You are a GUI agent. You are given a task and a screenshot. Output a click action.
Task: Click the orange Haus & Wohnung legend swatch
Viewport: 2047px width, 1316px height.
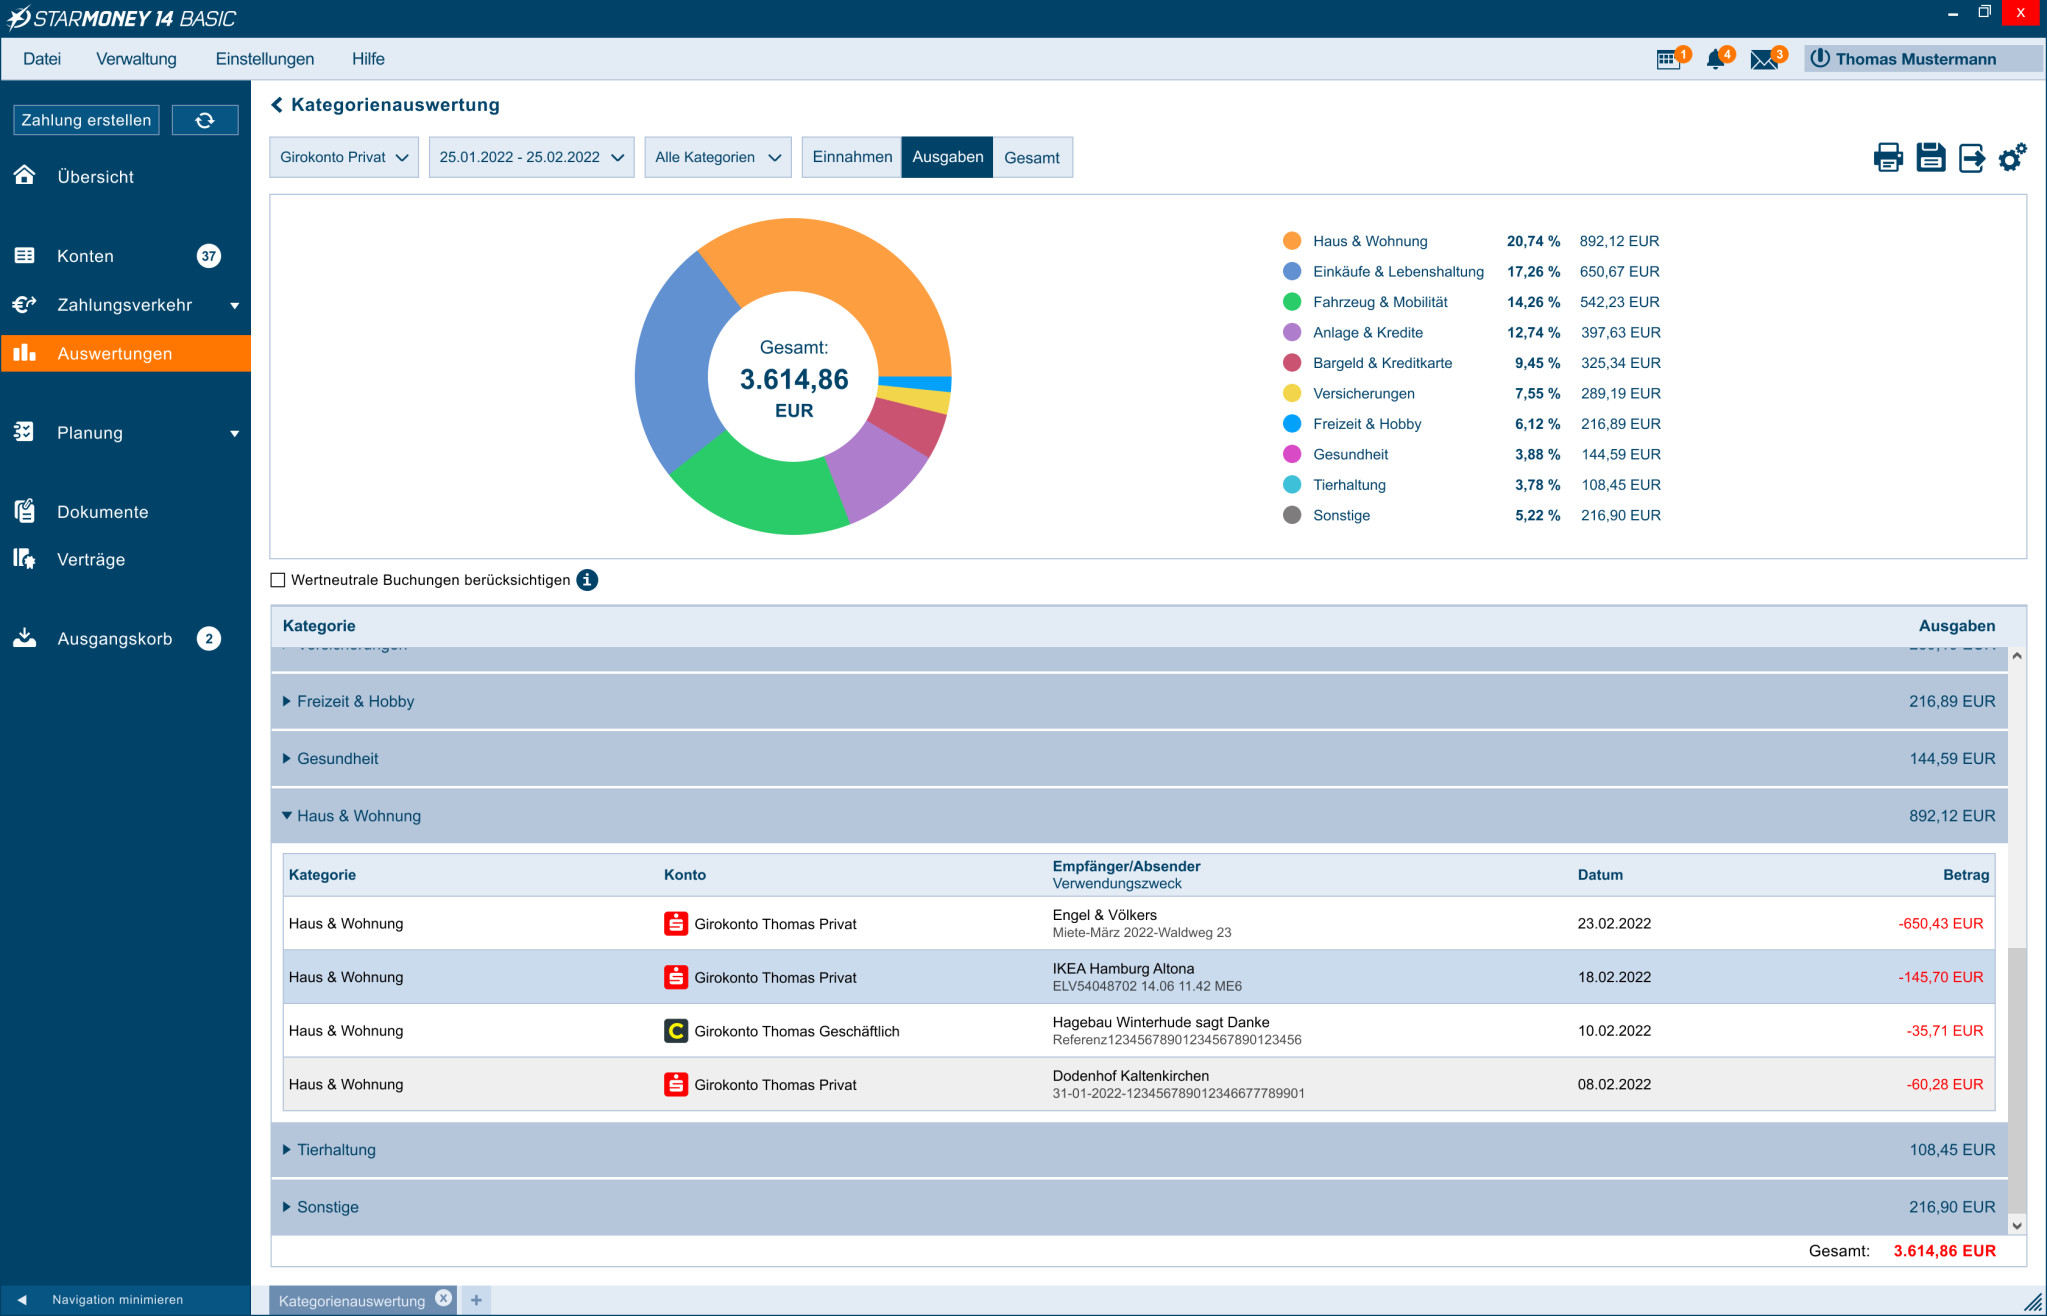(1292, 241)
